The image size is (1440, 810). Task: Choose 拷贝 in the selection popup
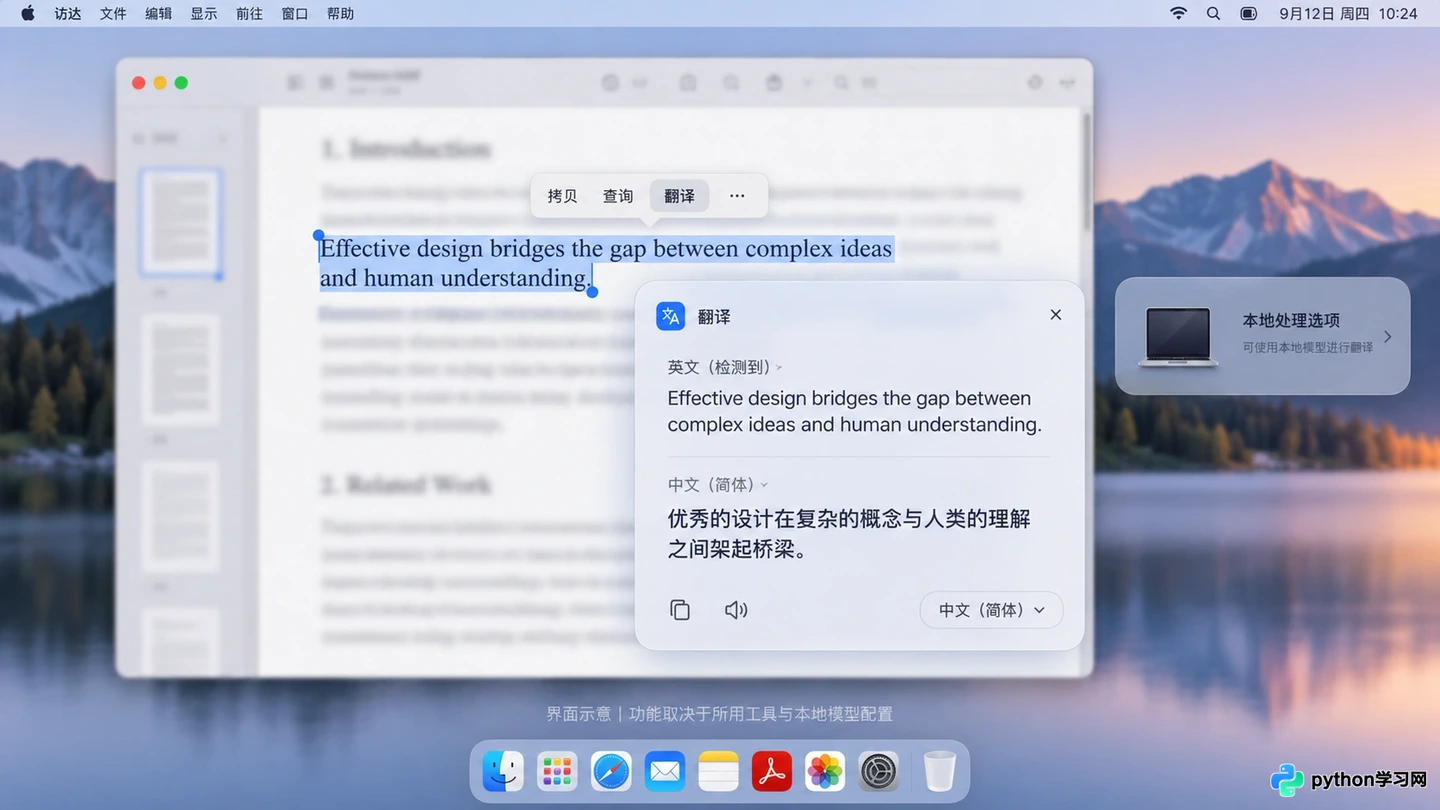pyautogui.click(x=562, y=196)
